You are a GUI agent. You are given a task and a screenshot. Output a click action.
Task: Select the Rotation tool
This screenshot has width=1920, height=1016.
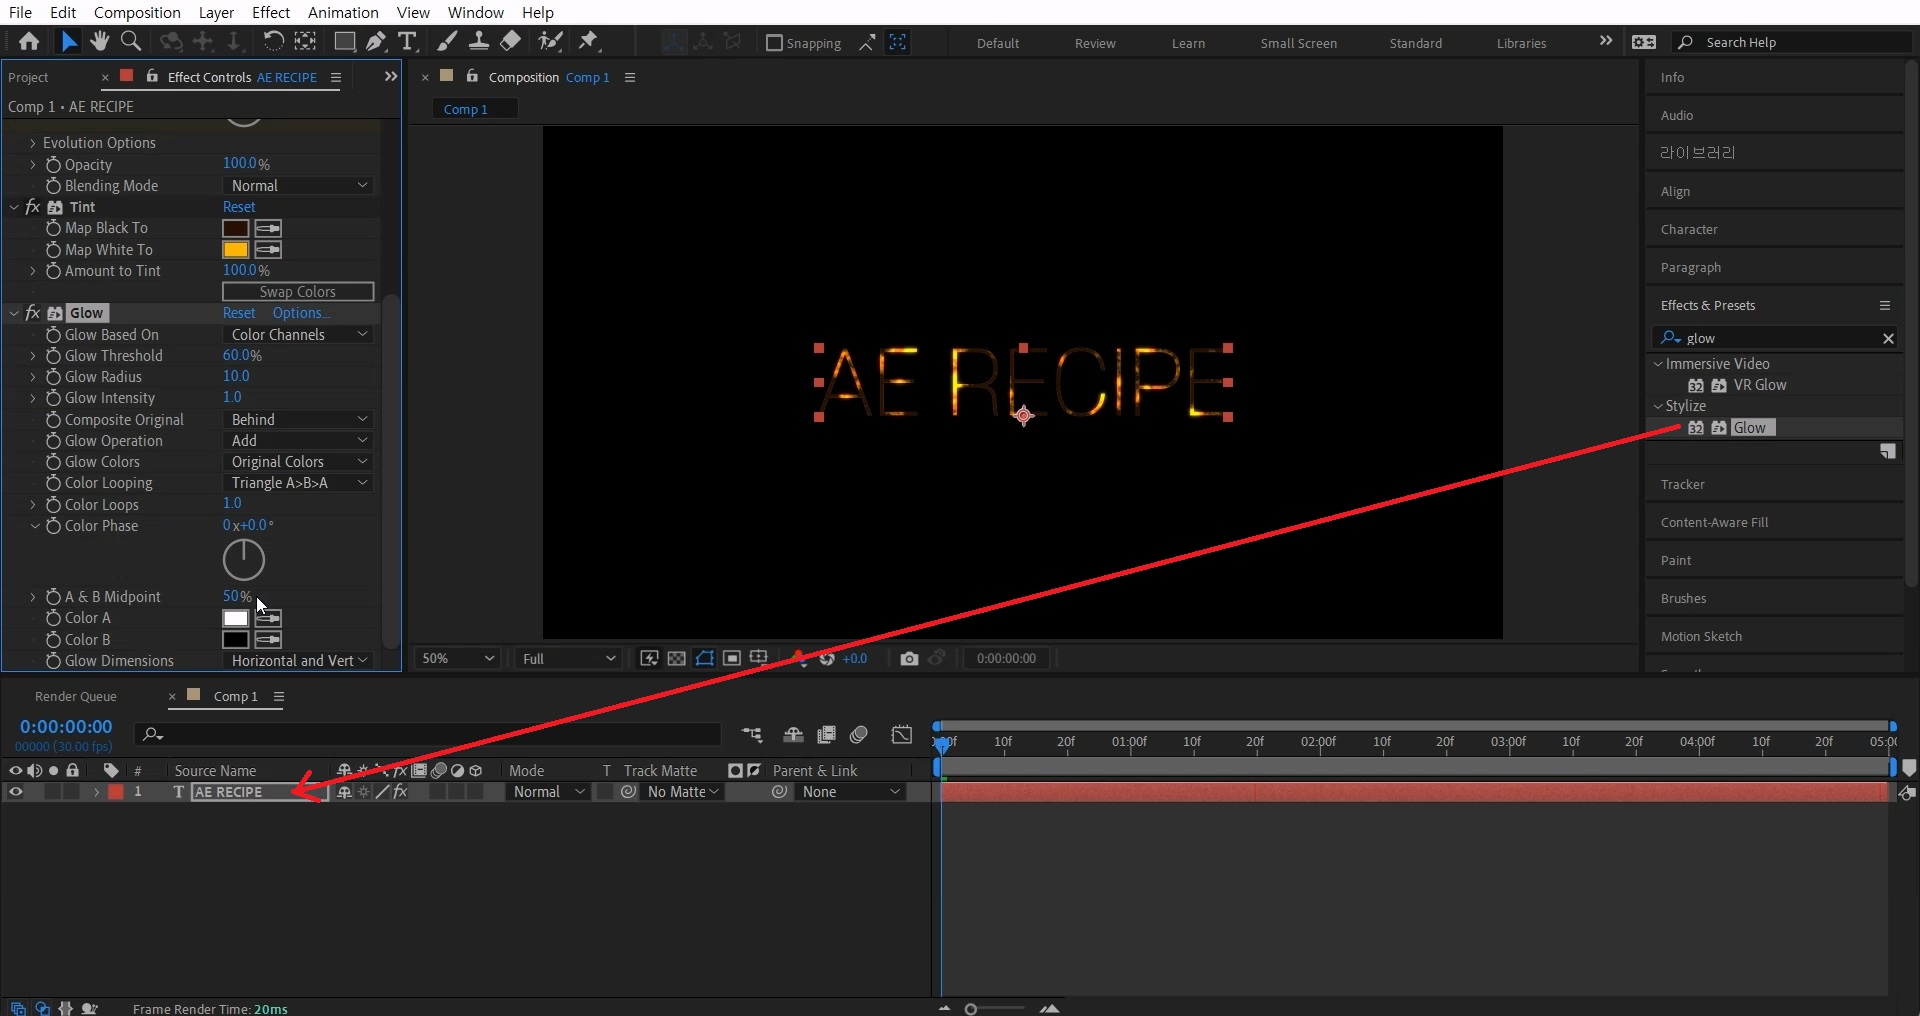pyautogui.click(x=273, y=41)
